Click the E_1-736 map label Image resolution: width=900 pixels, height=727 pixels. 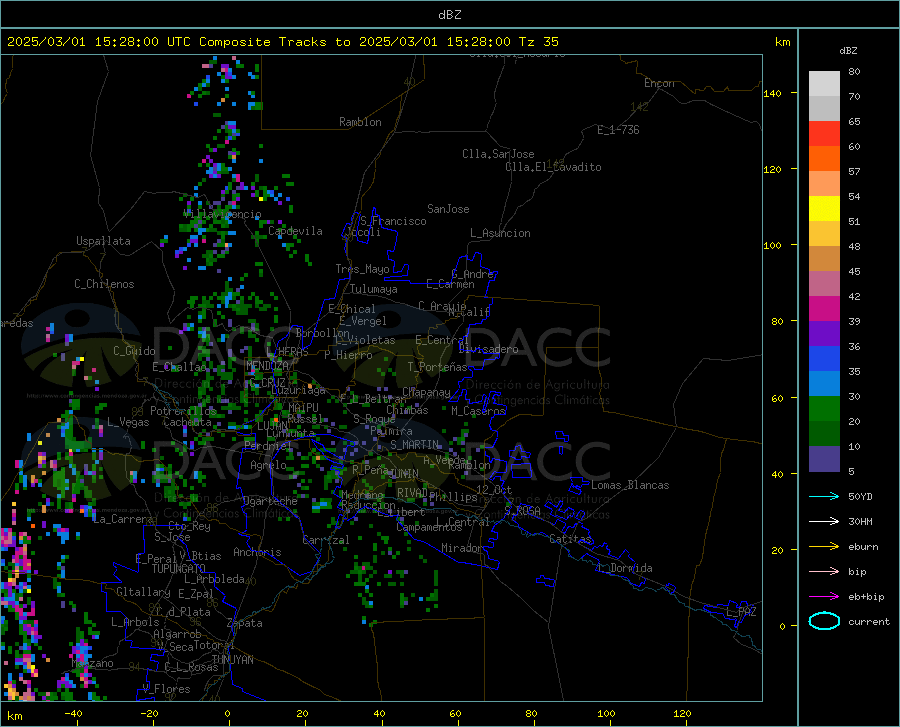coord(618,130)
